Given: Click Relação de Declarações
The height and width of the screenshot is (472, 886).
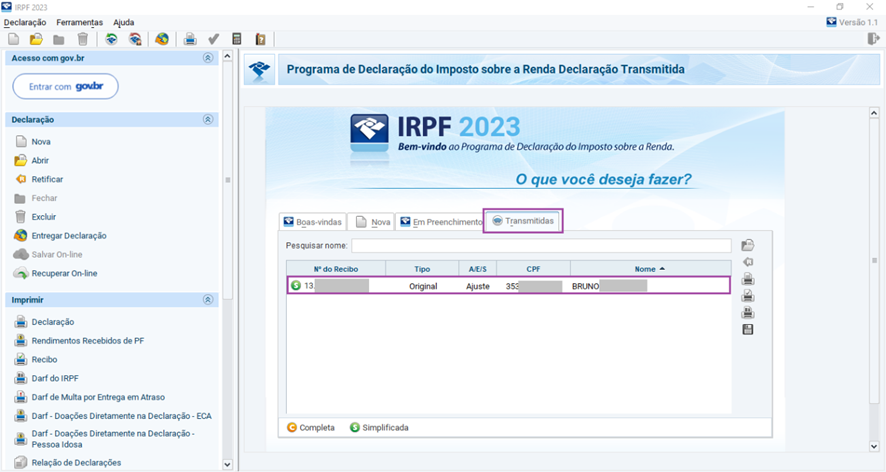Looking at the screenshot, I should coord(76,462).
